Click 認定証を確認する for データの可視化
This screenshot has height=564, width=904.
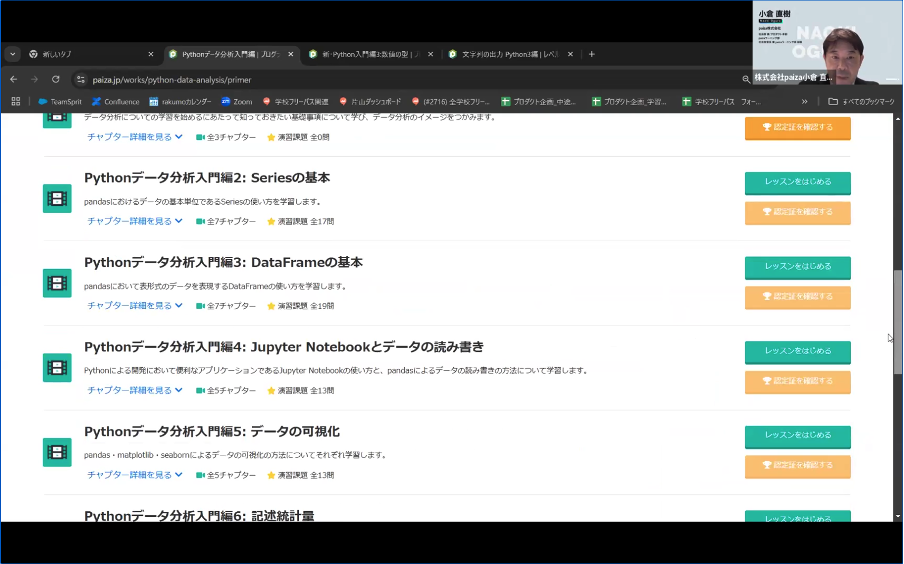tap(797, 465)
